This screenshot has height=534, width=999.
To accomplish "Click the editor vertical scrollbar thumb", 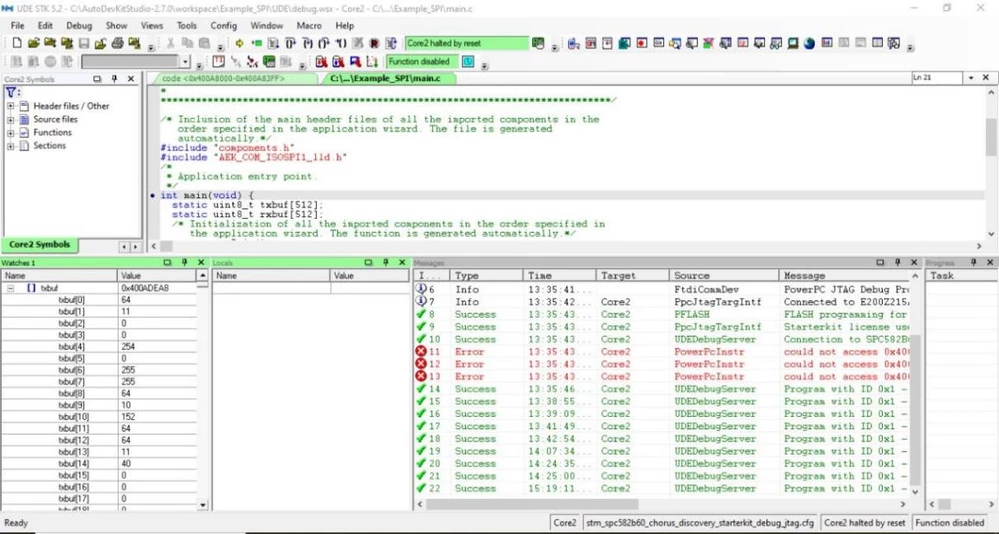I will click(991, 137).
